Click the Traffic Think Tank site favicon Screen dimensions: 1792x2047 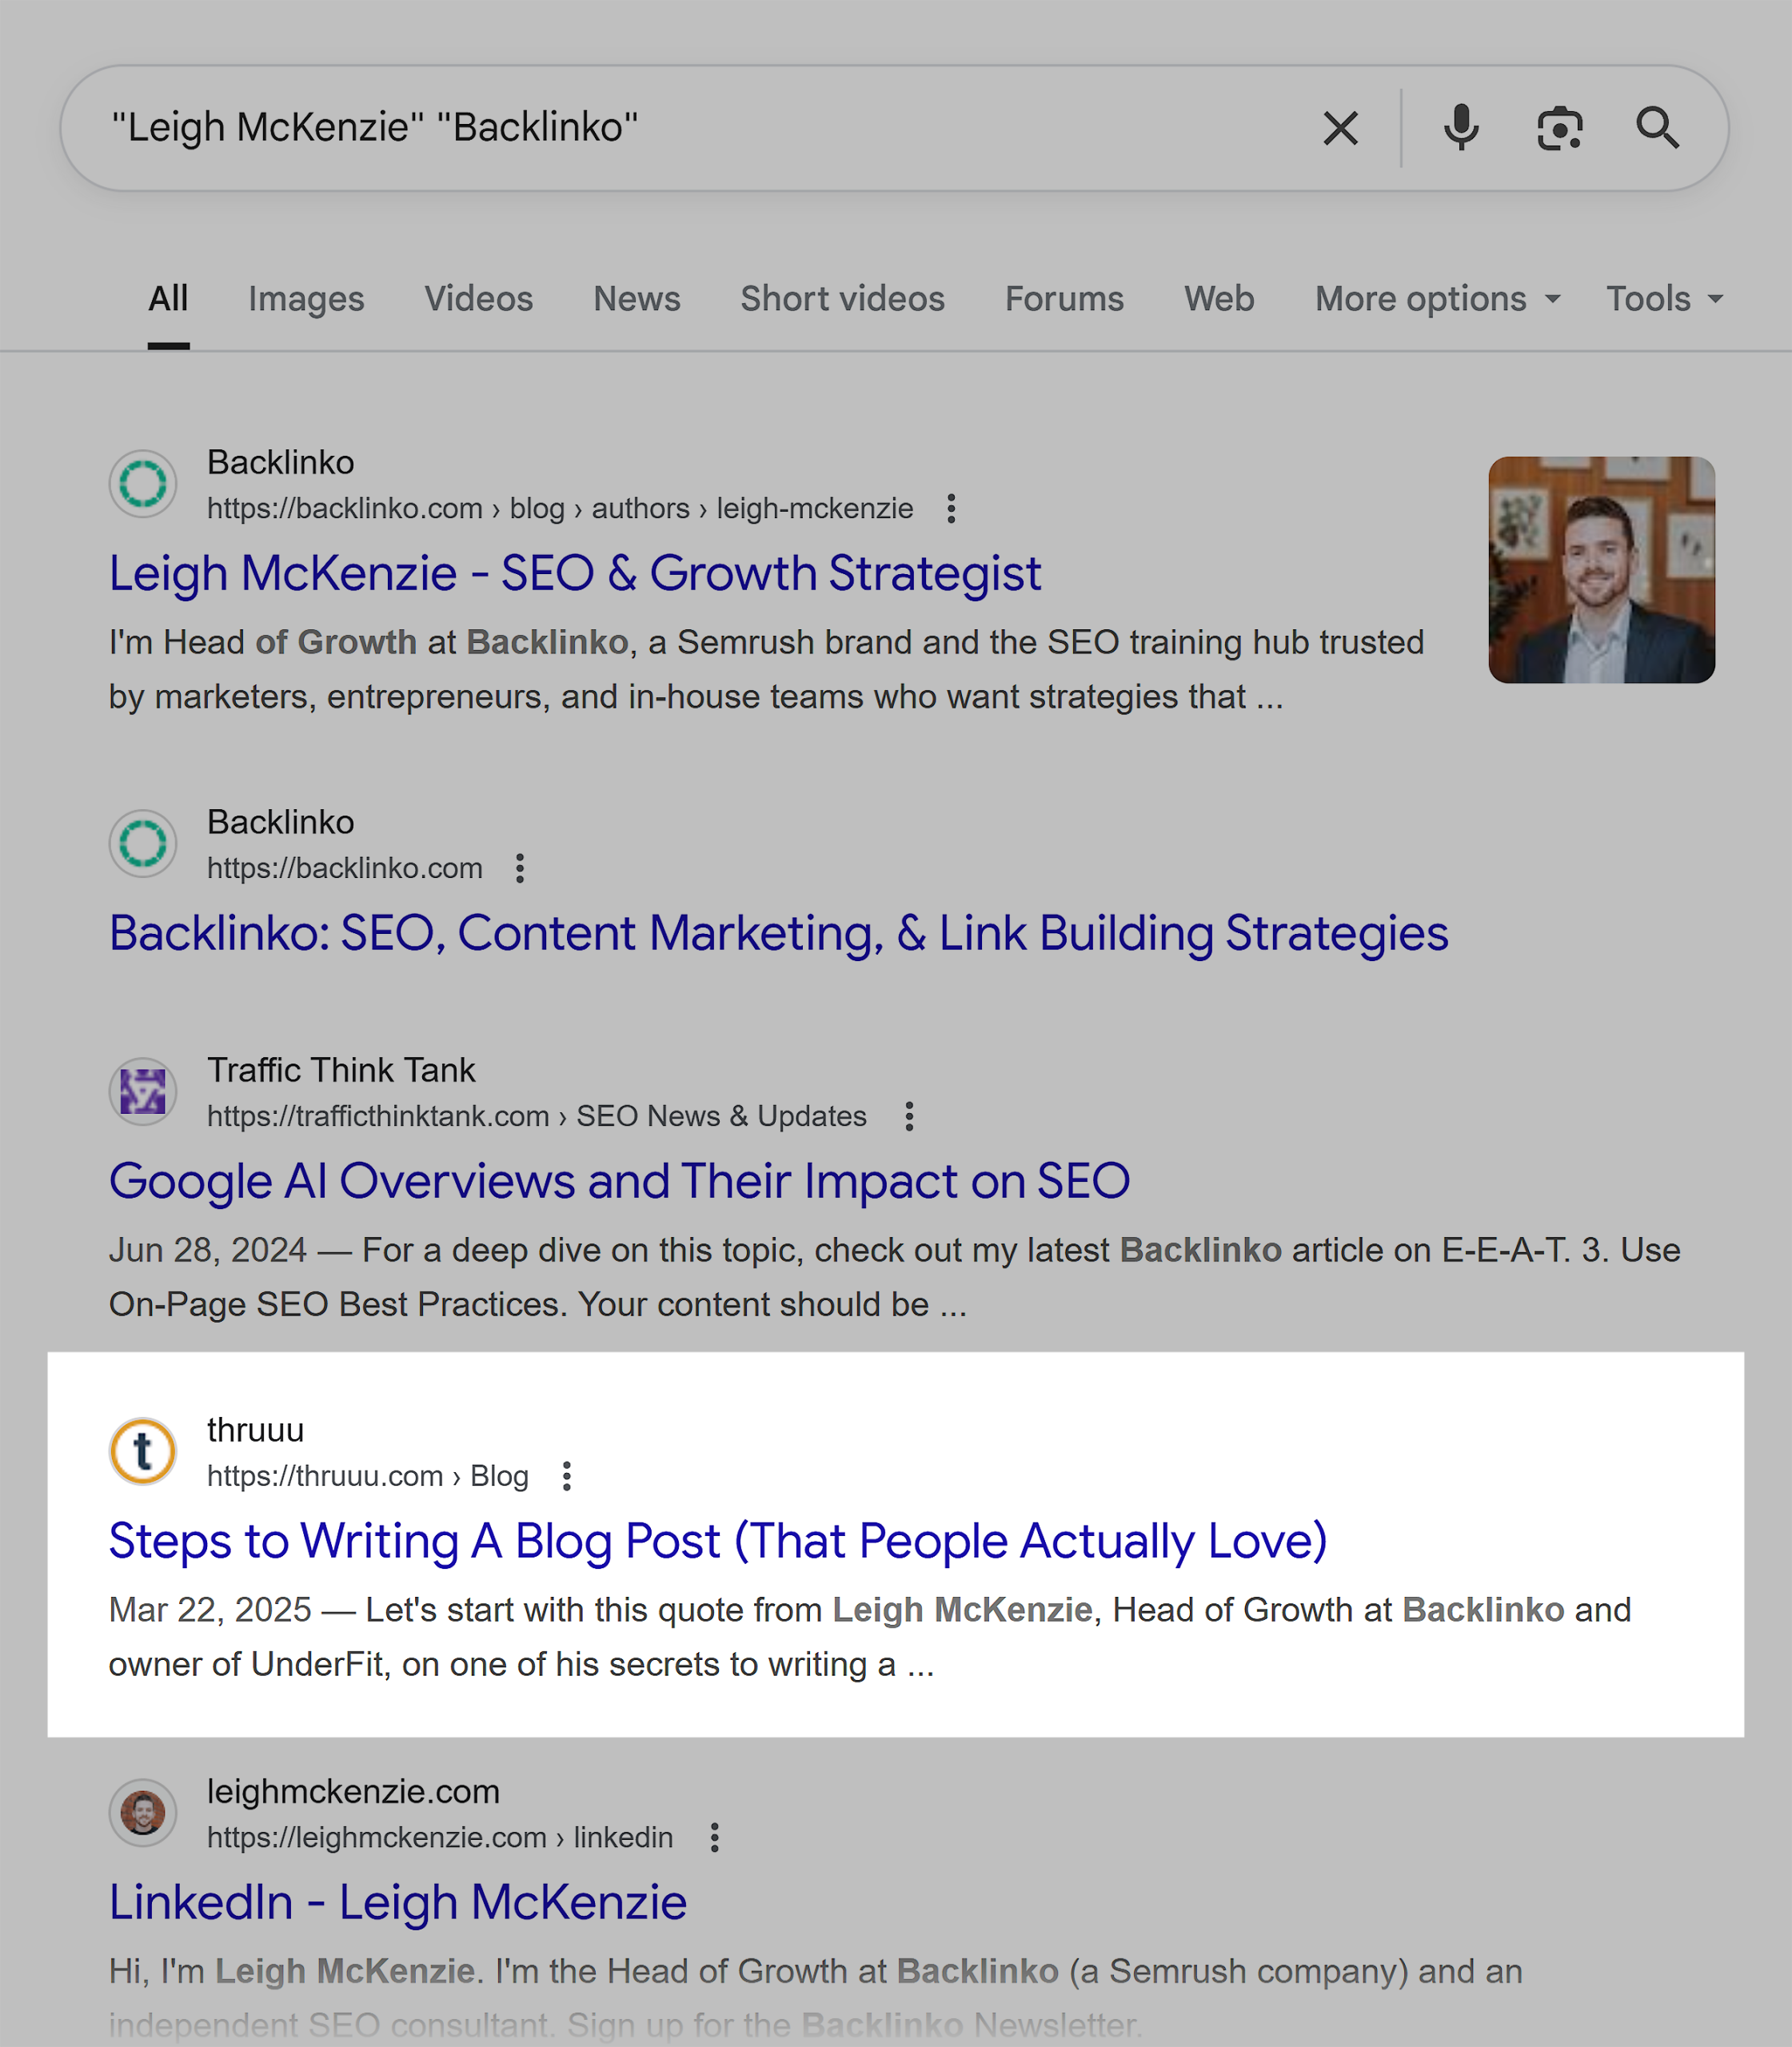coord(142,1091)
